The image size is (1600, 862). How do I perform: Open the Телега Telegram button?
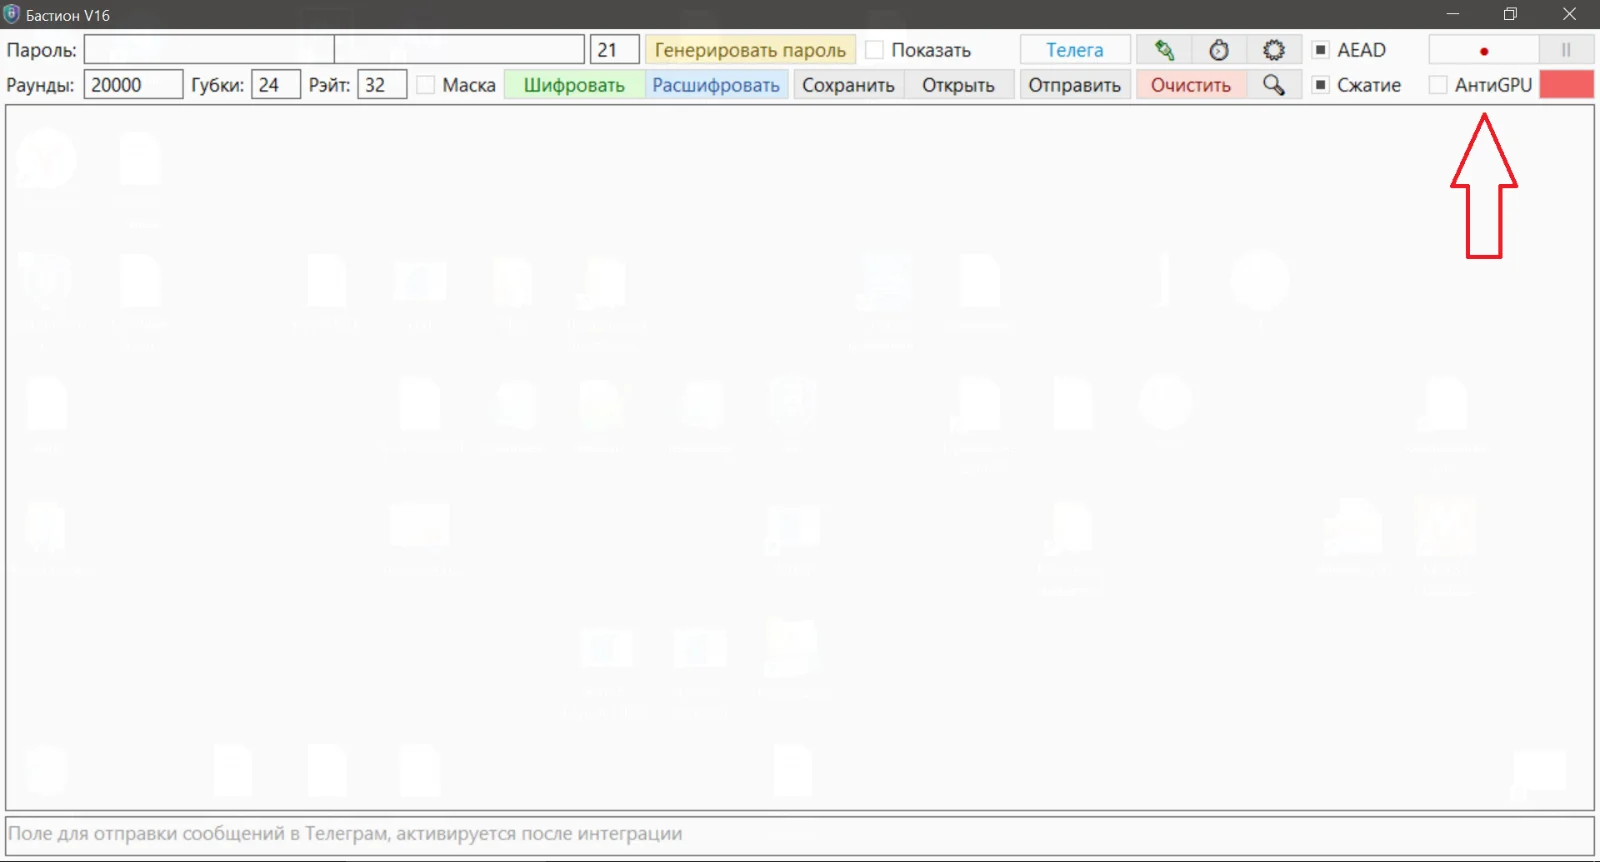coord(1075,50)
